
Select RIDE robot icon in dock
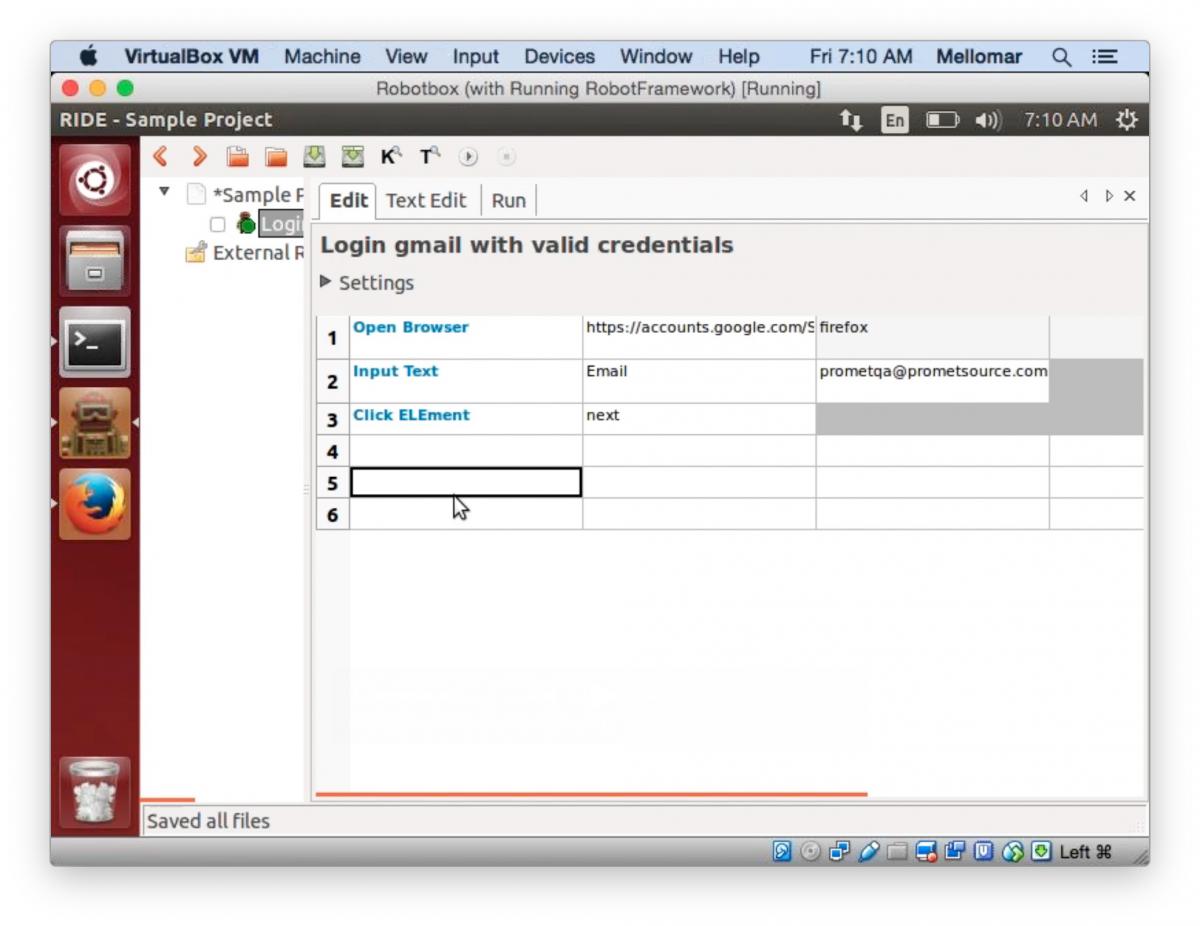pos(94,423)
